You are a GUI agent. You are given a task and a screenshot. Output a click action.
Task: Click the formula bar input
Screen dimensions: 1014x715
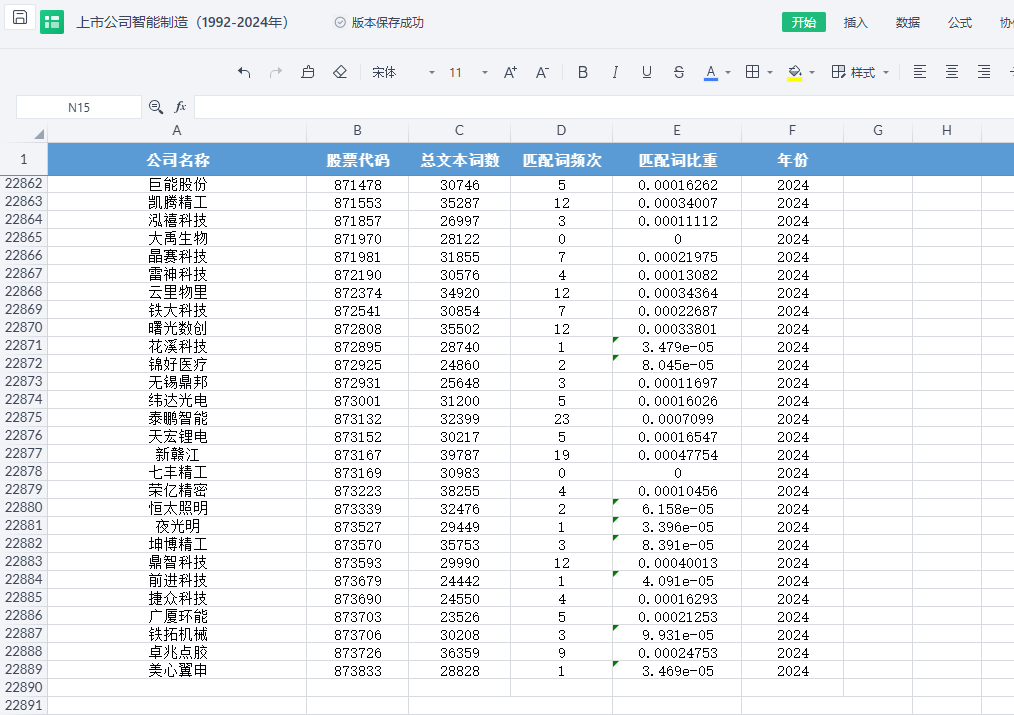[604, 107]
